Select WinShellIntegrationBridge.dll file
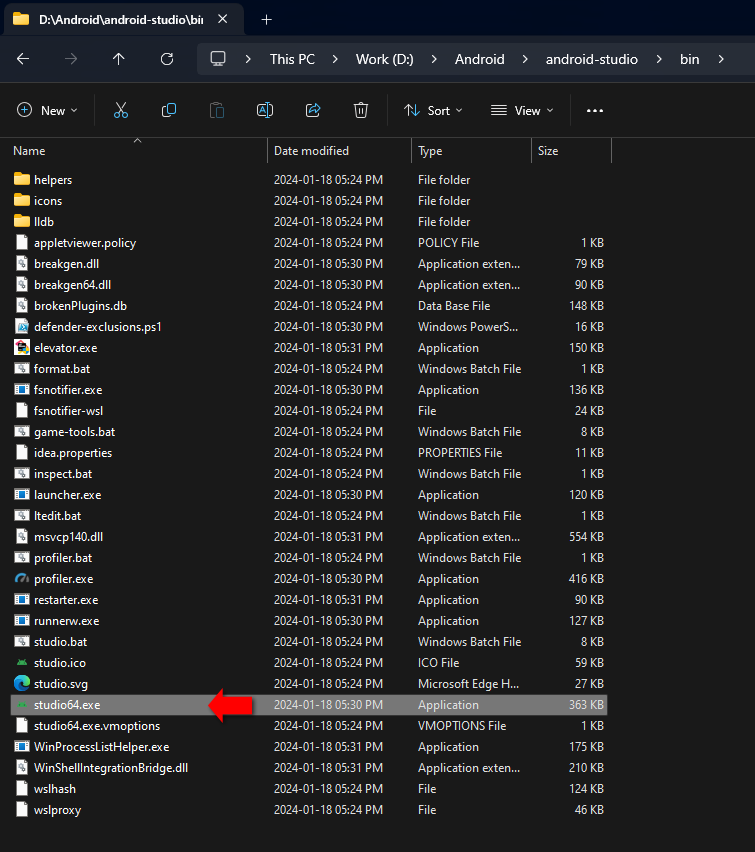The height and width of the screenshot is (852, 755). click(111, 768)
